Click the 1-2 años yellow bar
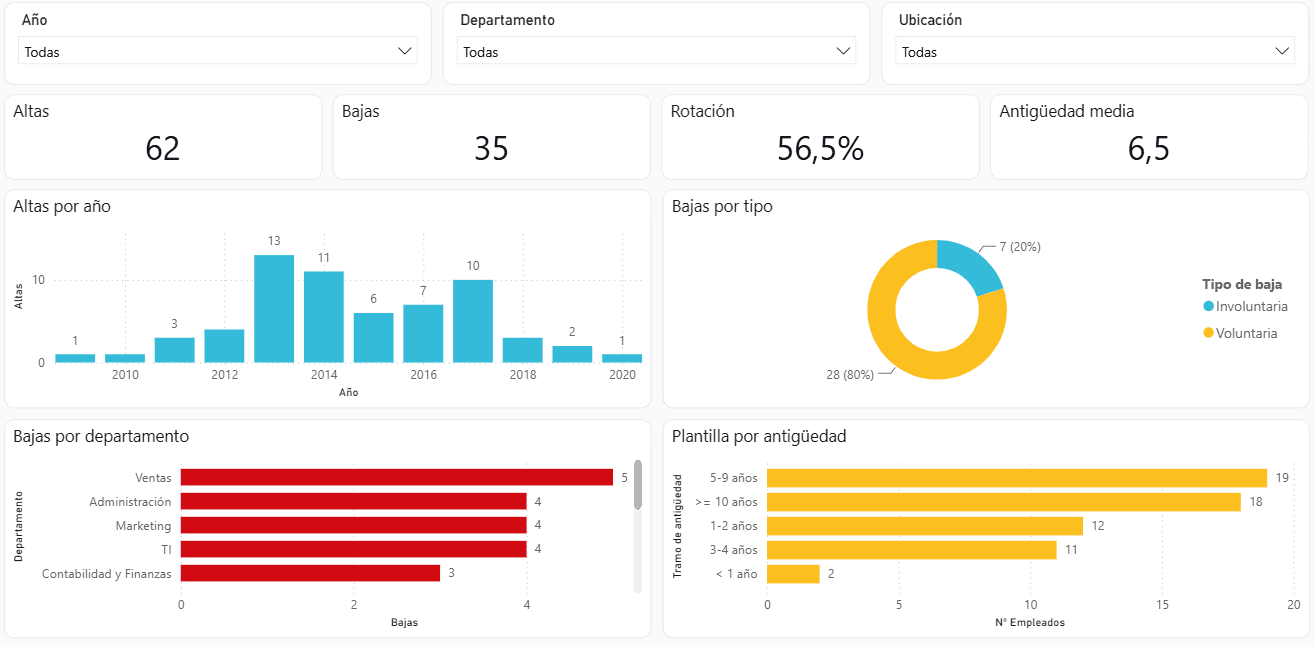This screenshot has height=647, width=1315. pos(925,525)
